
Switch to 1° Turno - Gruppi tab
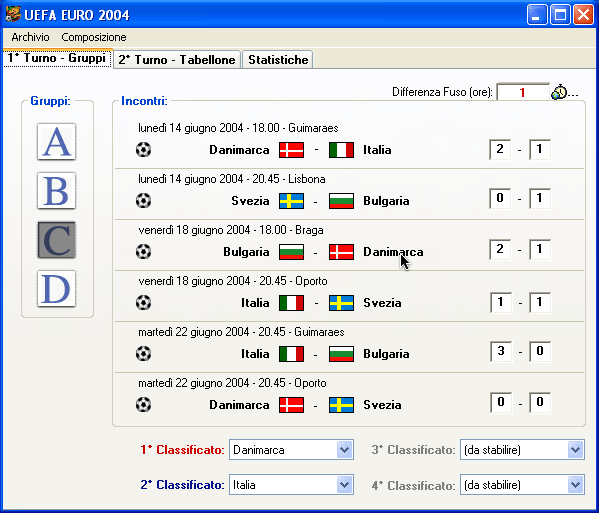pos(57,58)
